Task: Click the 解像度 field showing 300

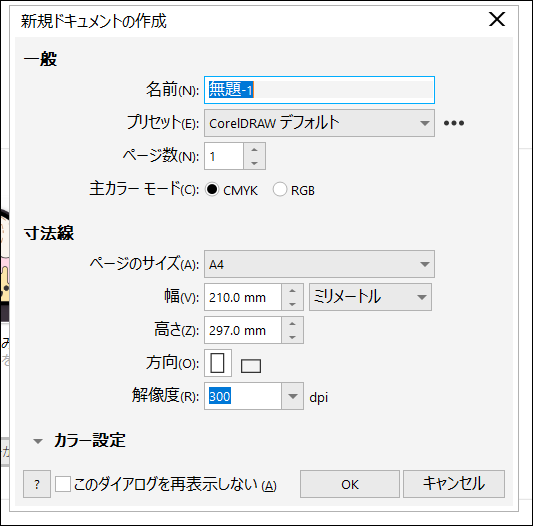Action: 243,396
